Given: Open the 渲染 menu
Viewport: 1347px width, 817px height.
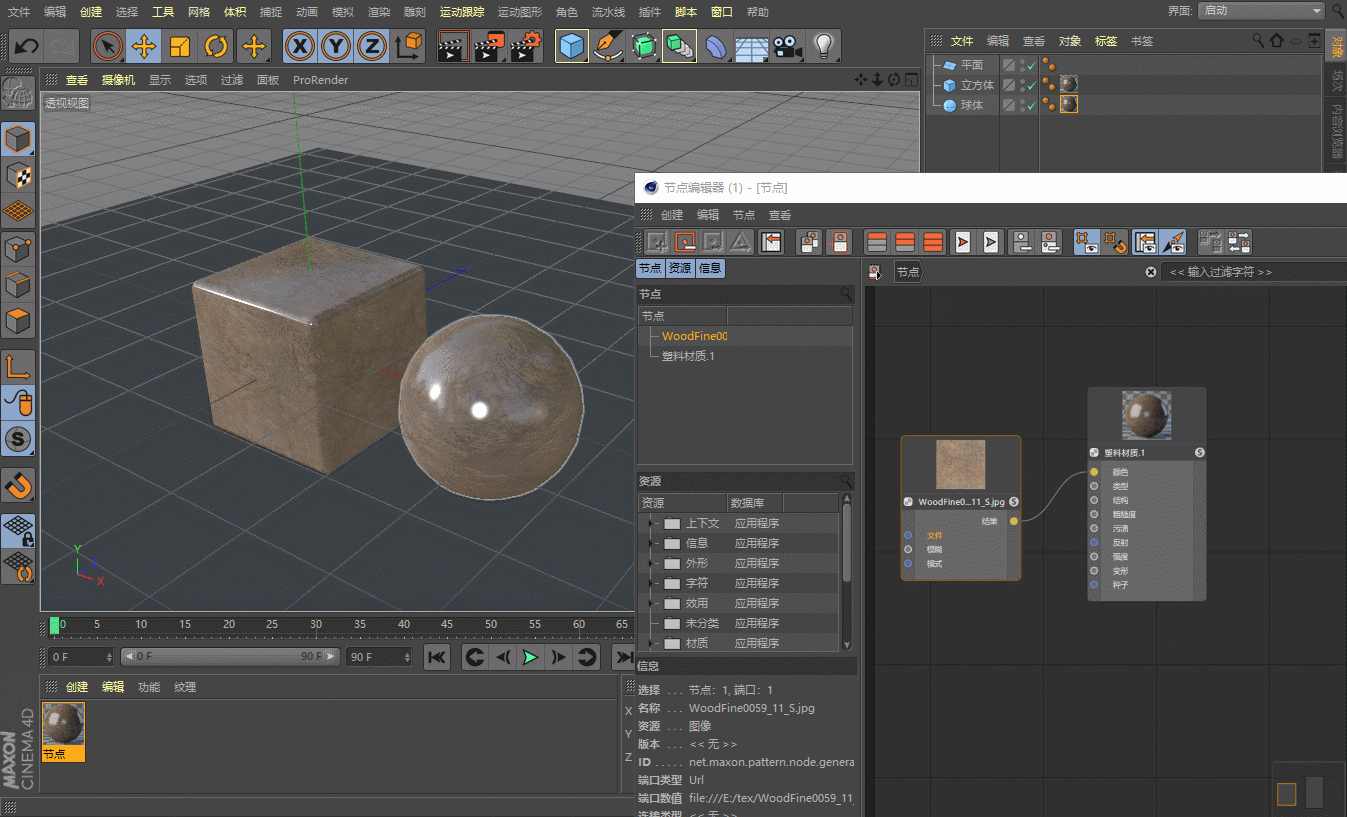Looking at the screenshot, I should pyautogui.click(x=379, y=12).
